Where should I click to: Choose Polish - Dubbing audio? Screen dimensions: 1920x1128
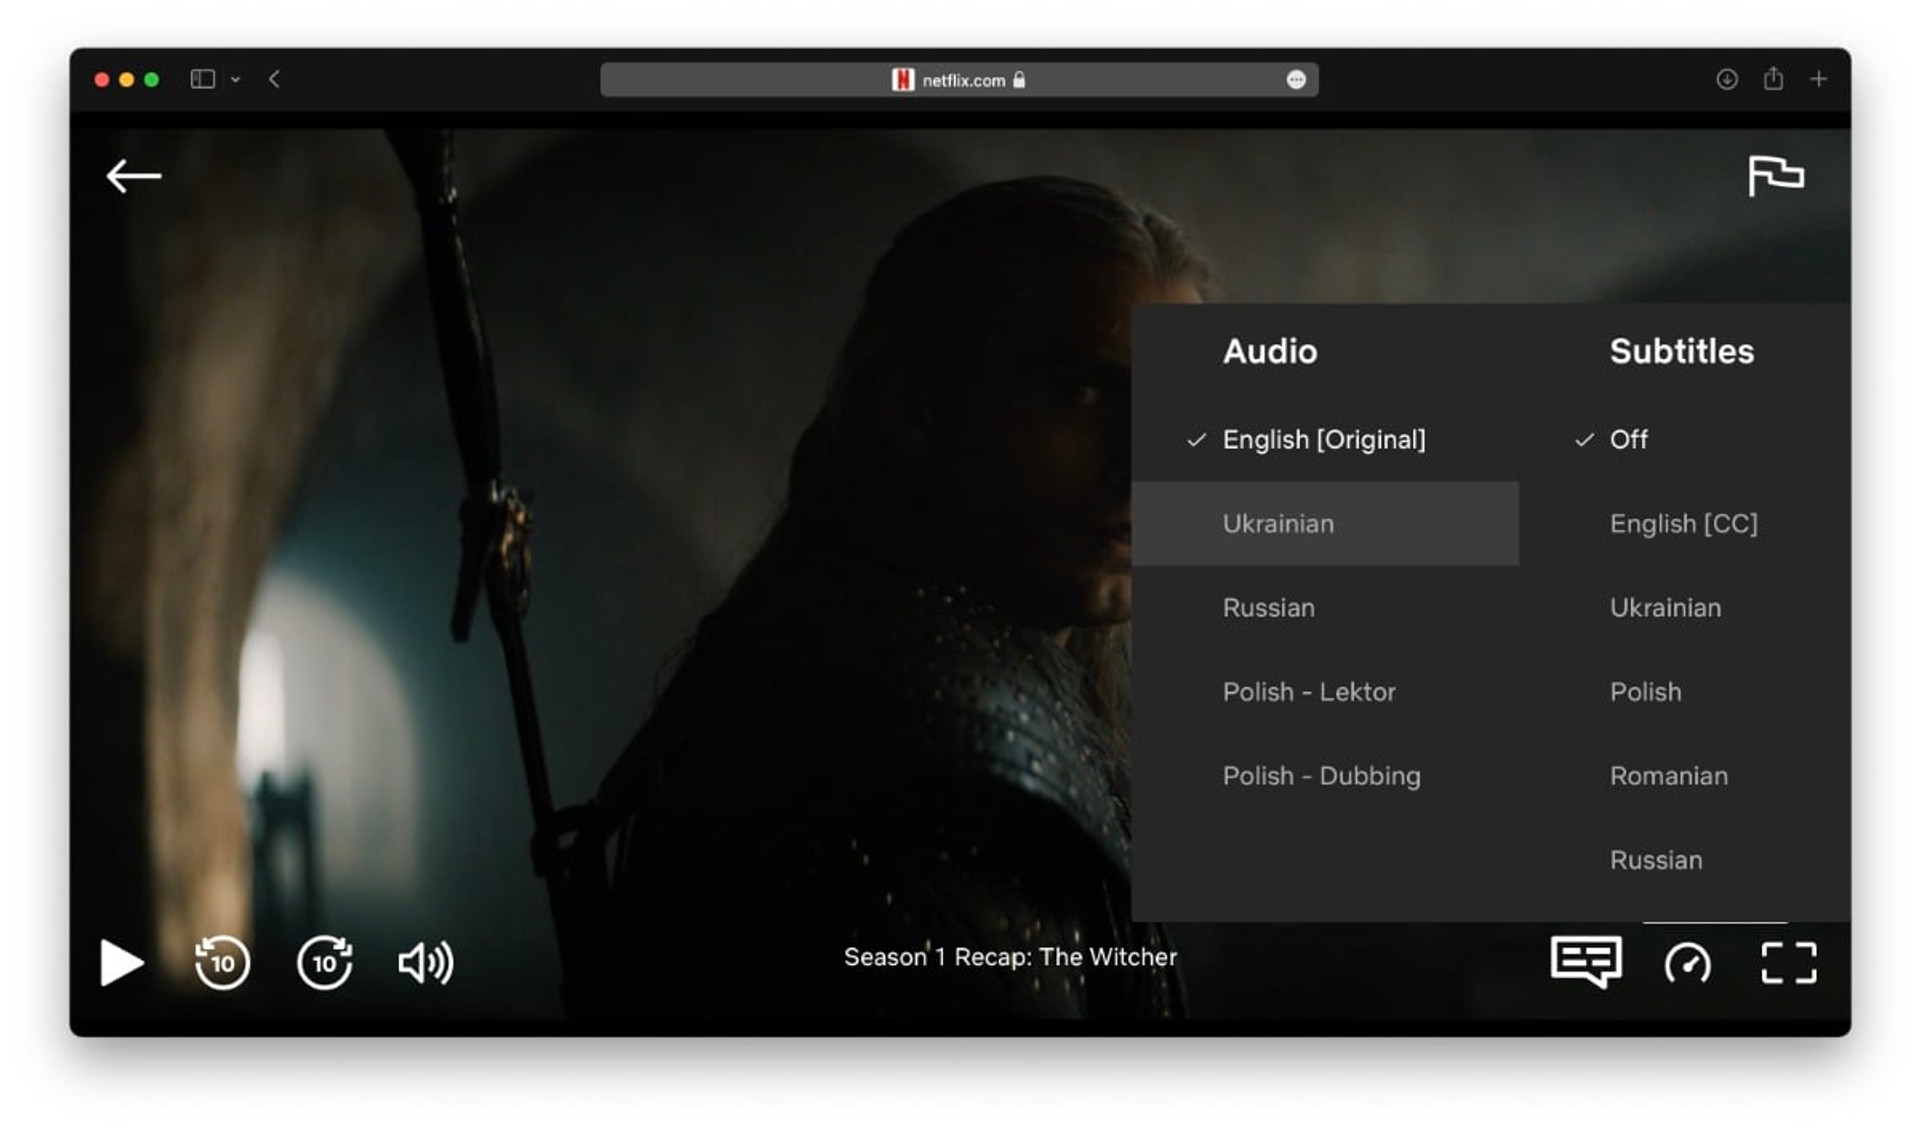click(x=1325, y=775)
